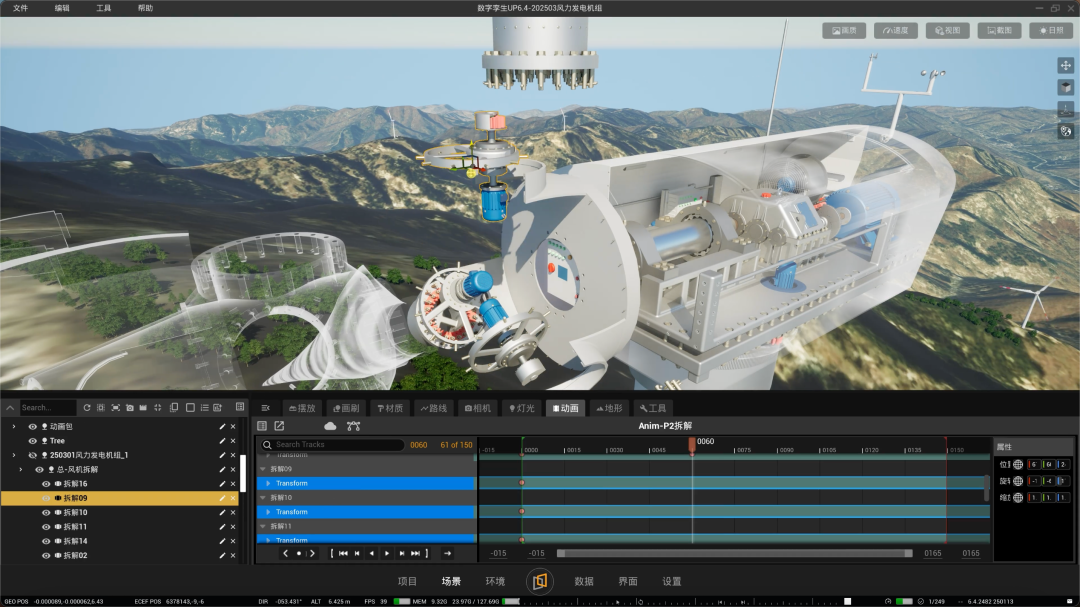Hide the 拆解16 object via its eye icon
The height and width of the screenshot is (607, 1080).
click(x=46, y=484)
